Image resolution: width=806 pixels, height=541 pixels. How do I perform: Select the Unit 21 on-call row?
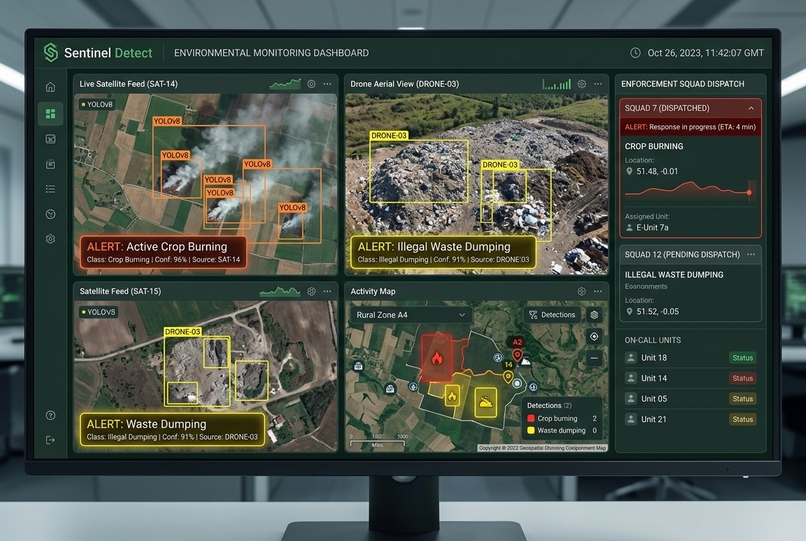pyautogui.click(x=690, y=420)
